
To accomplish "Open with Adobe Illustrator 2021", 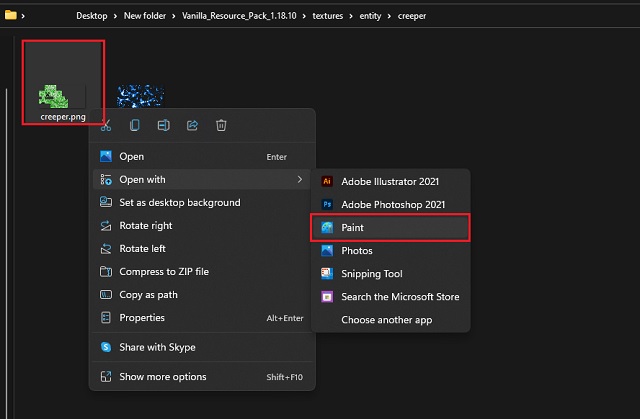I will point(391,182).
